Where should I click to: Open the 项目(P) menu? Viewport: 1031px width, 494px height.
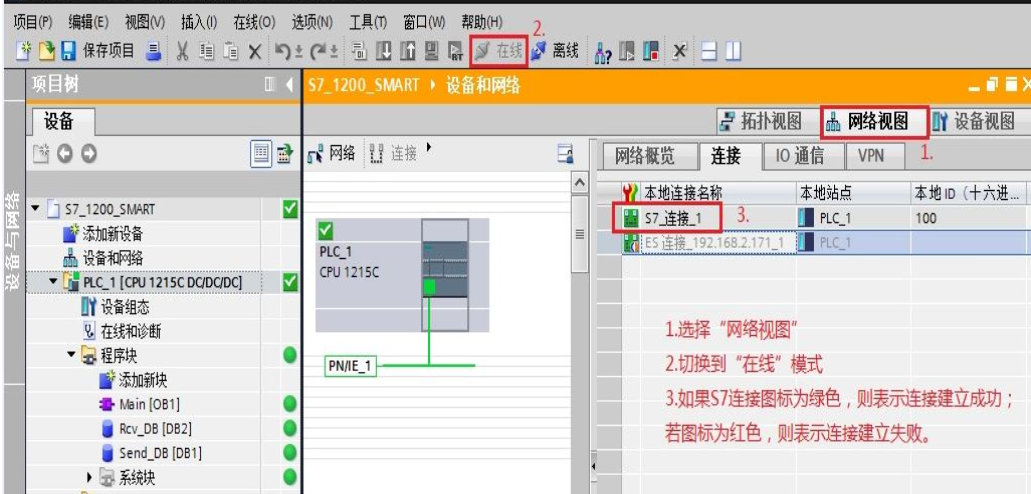pos(33,22)
